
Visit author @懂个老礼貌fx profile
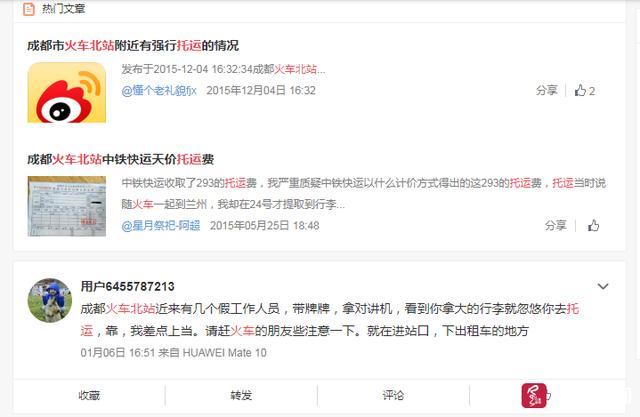tap(159, 90)
